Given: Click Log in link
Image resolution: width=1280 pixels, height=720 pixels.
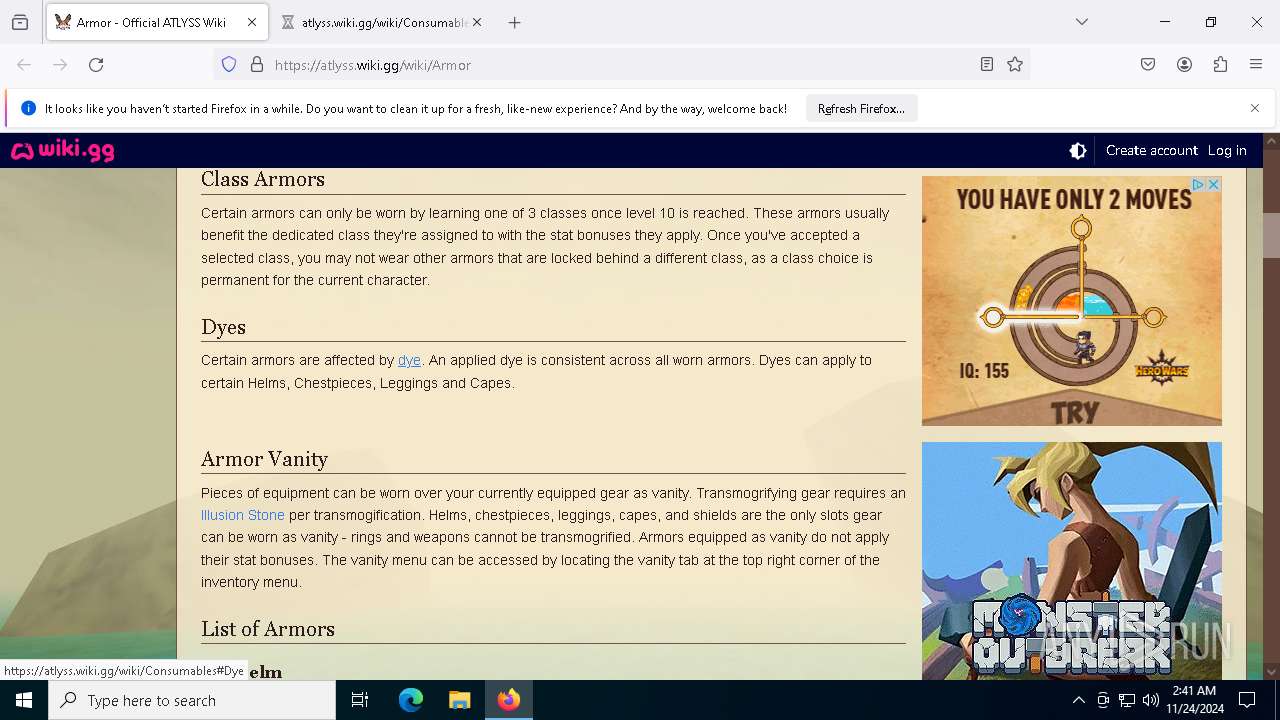Looking at the screenshot, I should 1227,151.
